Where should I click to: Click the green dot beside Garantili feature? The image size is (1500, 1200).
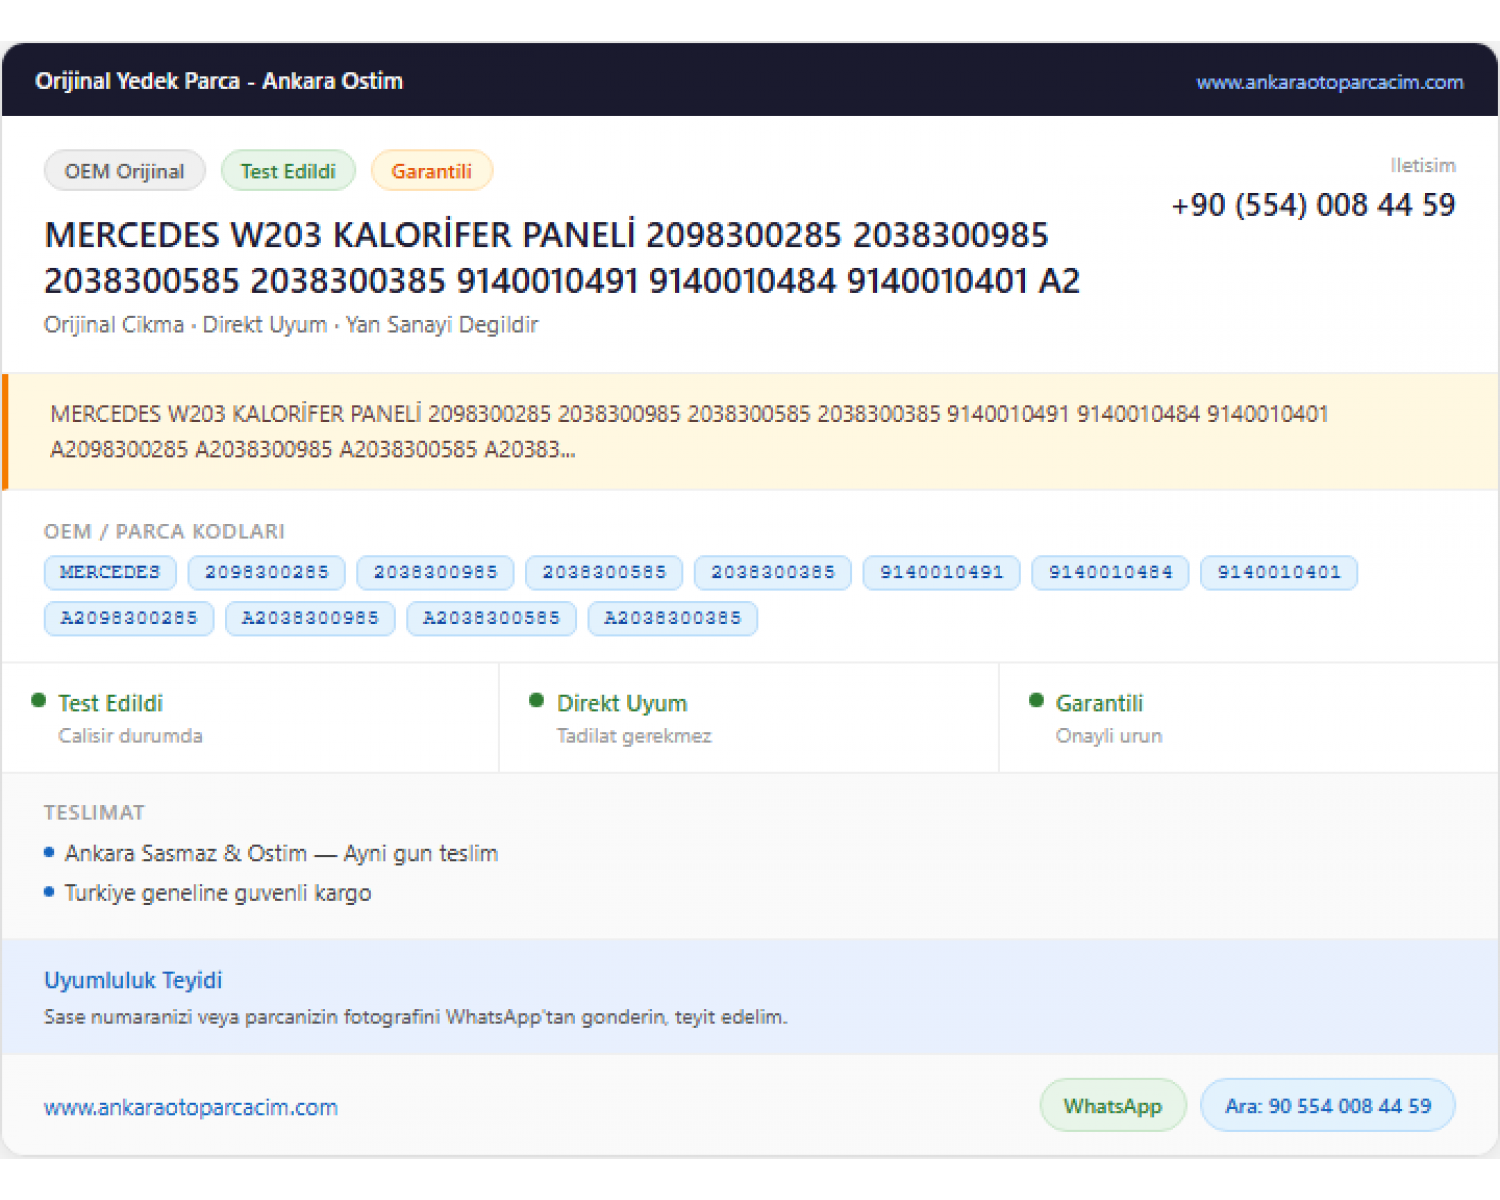[1036, 701]
